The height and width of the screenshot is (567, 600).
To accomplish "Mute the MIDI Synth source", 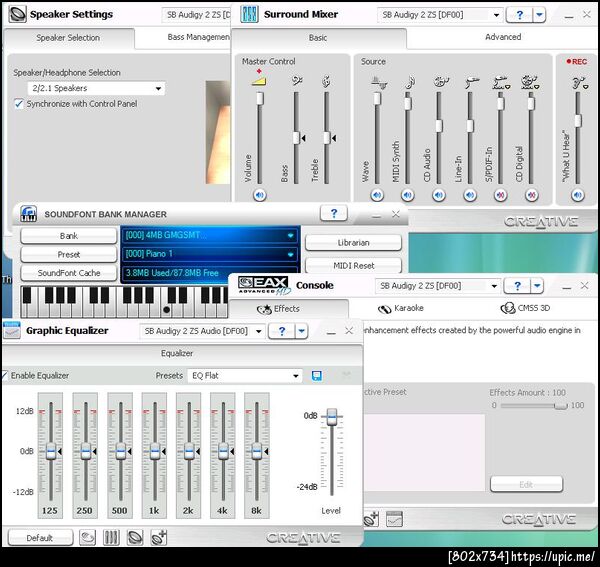I will (408, 195).
